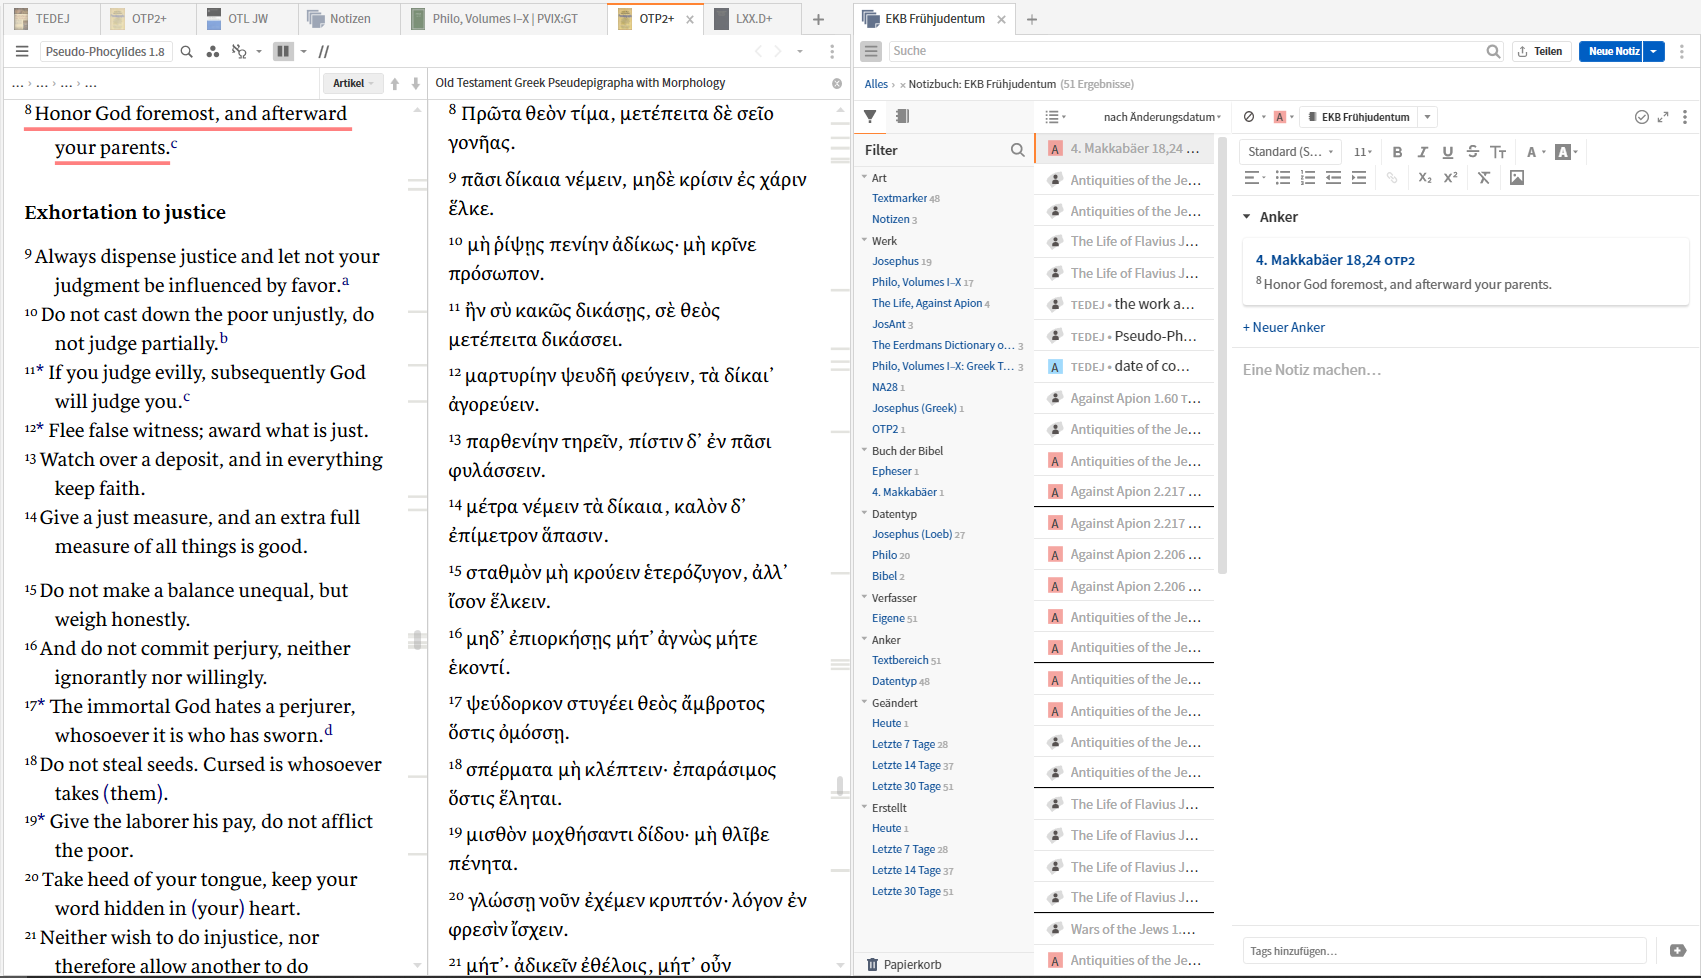Click the note saved checkmark icon

point(1641,117)
